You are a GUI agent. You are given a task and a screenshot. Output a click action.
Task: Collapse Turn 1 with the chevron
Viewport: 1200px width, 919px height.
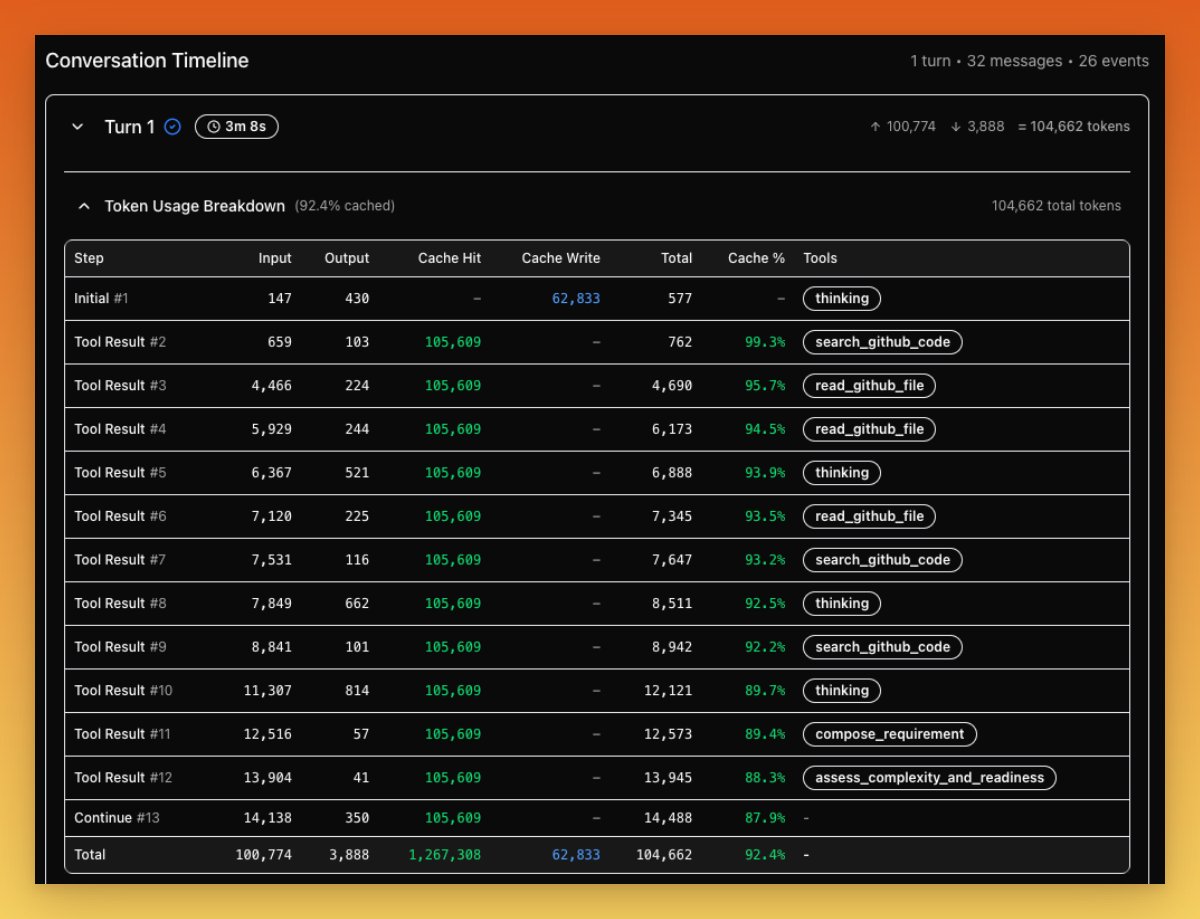(77, 127)
